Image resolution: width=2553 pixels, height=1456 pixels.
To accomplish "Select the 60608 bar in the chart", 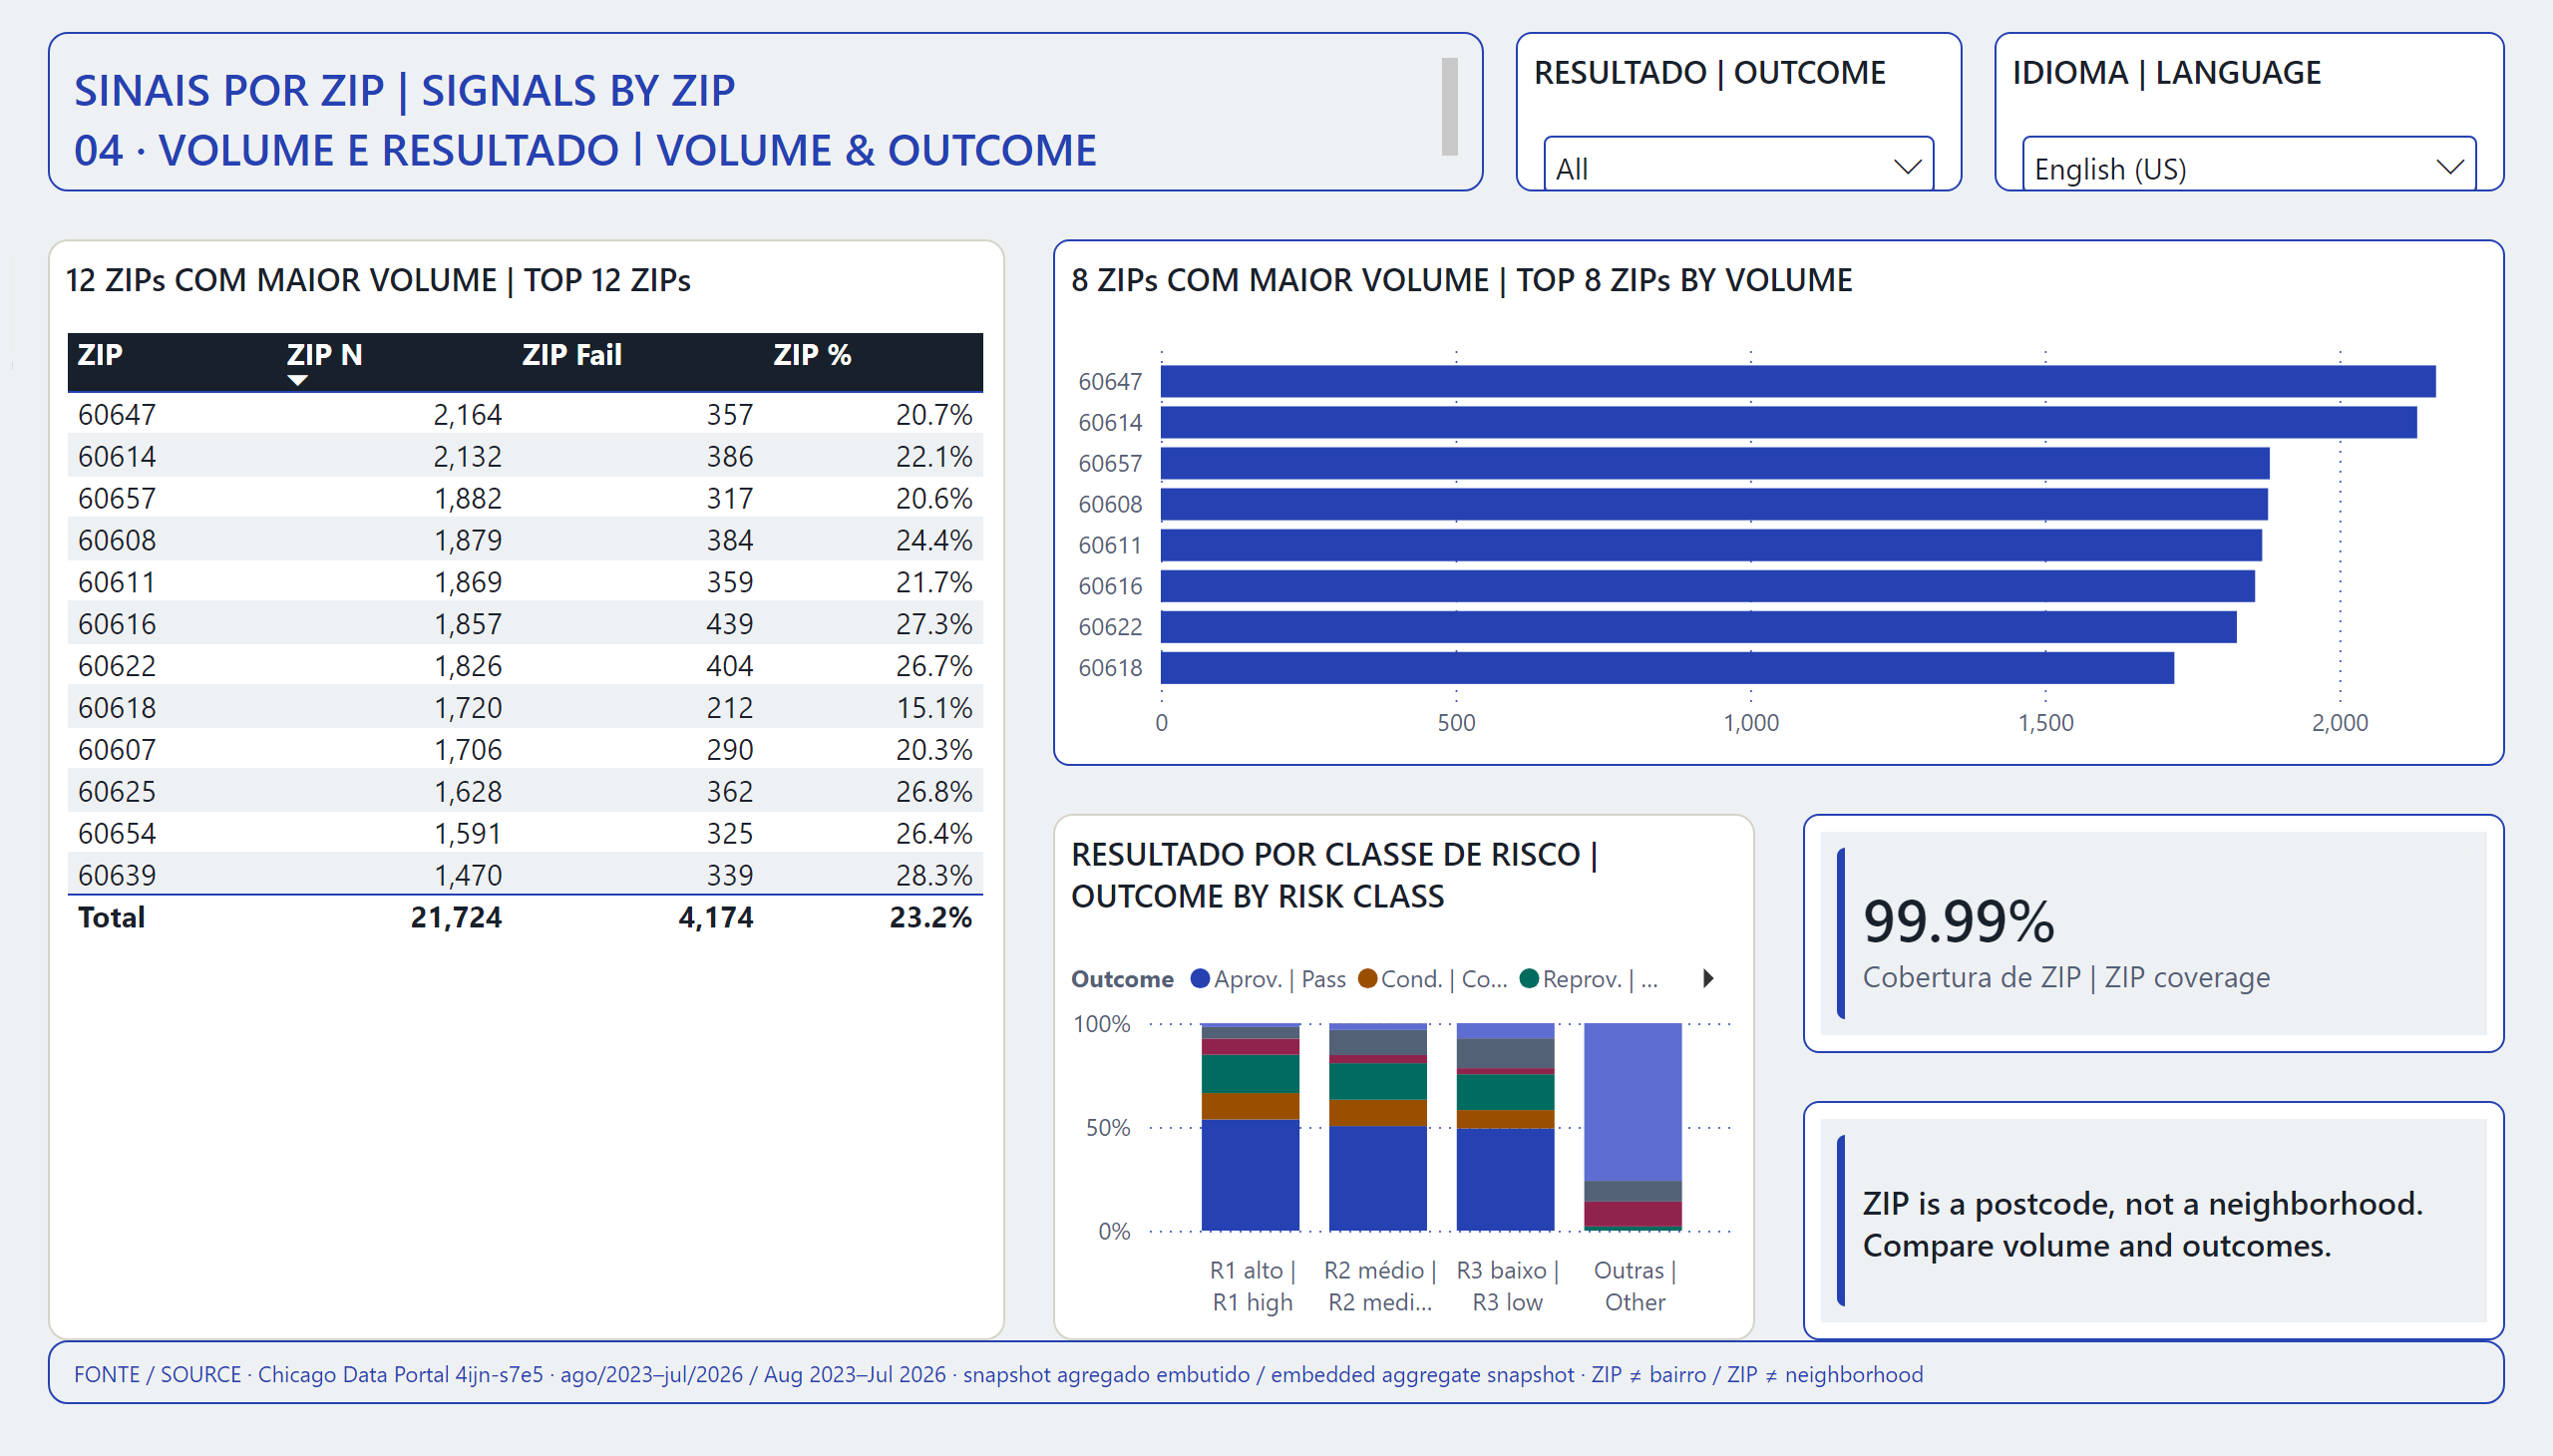I will point(1714,504).
